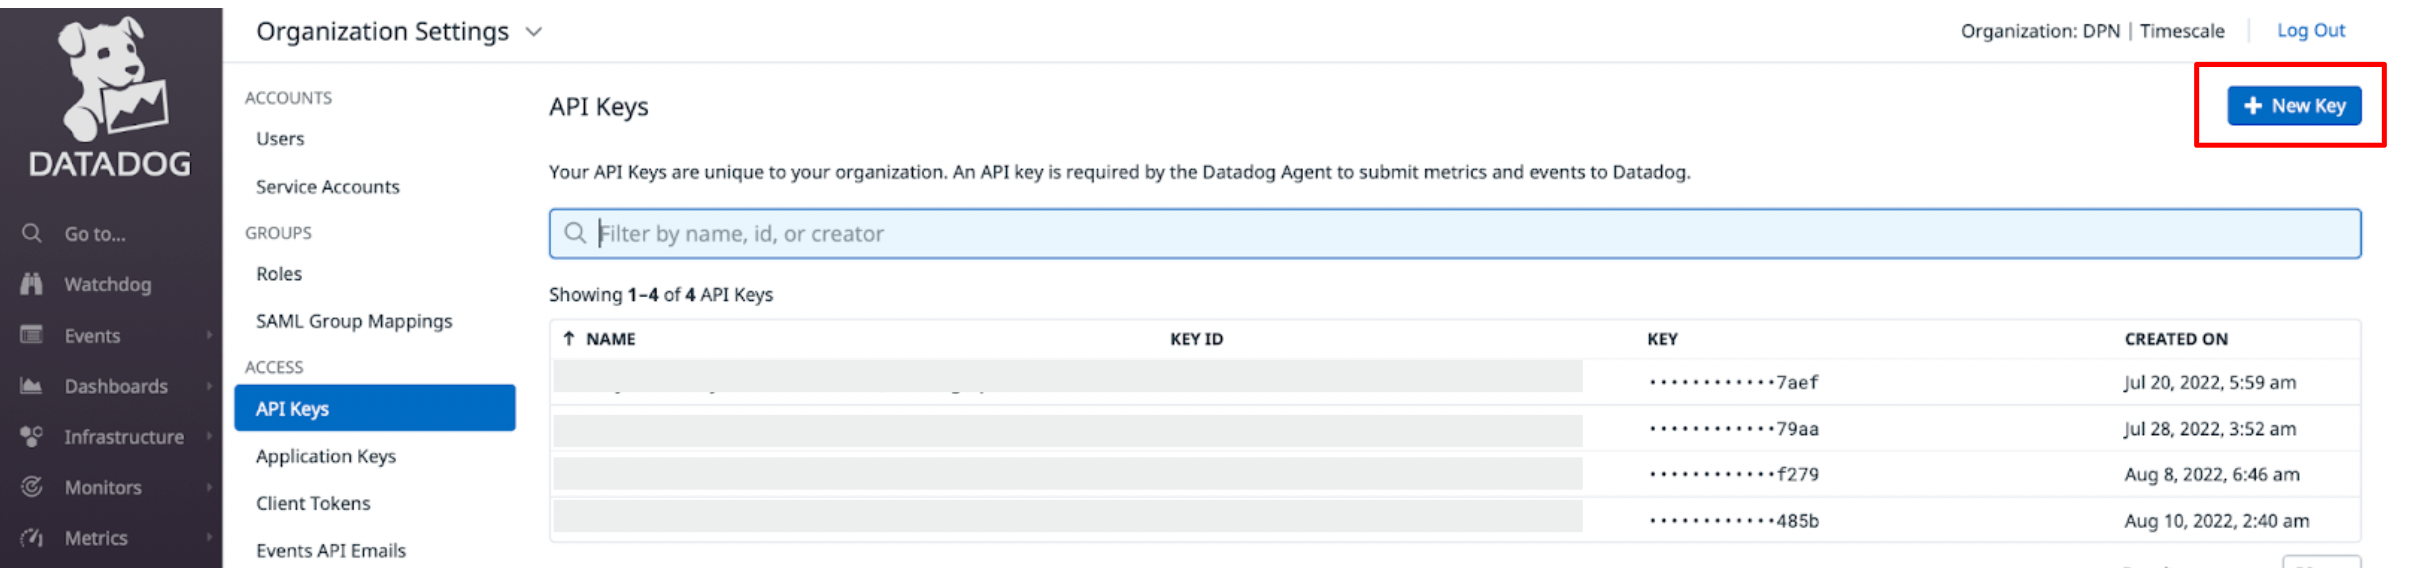Select Service Accounts in the settings menu
Viewport: 2416px width, 568px height.
(327, 187)
